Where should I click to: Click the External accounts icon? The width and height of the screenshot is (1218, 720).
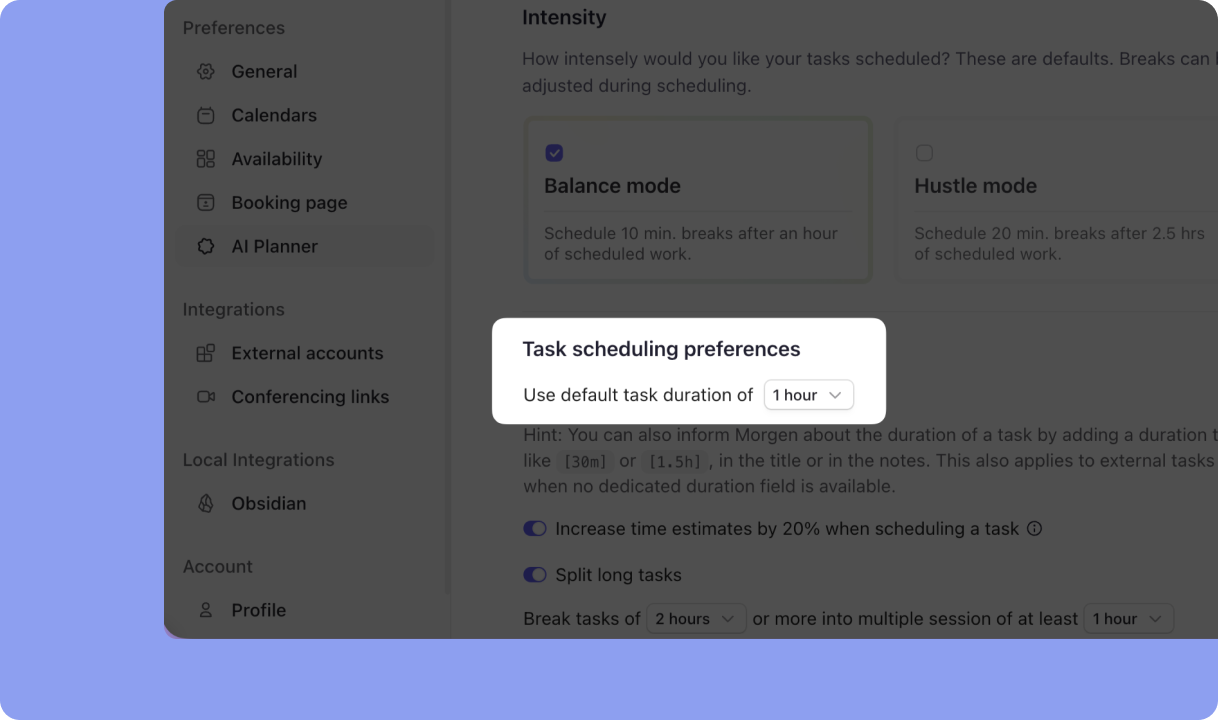coord(205,353)
